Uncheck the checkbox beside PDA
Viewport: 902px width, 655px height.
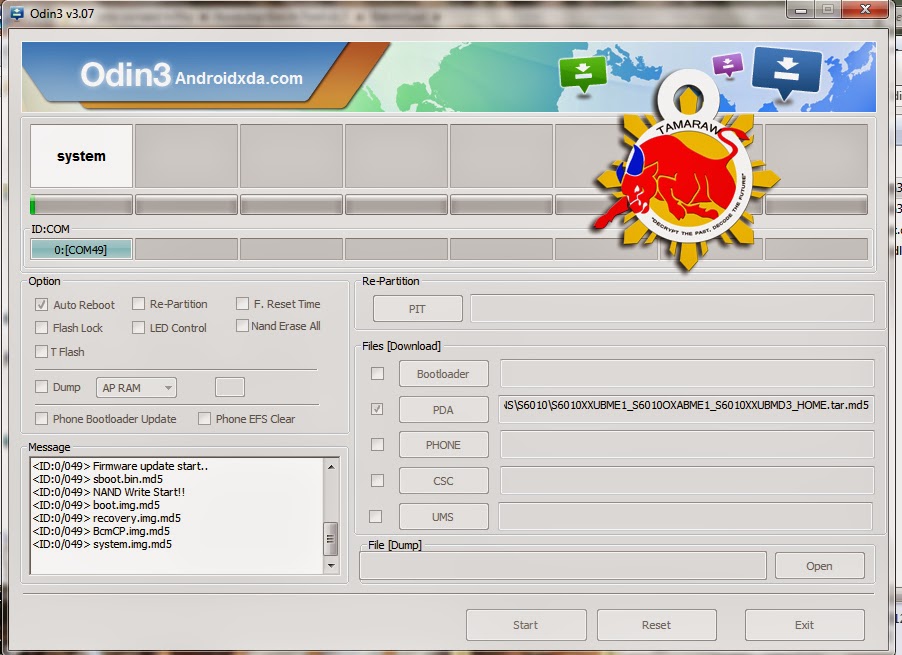tap(377, 409)
